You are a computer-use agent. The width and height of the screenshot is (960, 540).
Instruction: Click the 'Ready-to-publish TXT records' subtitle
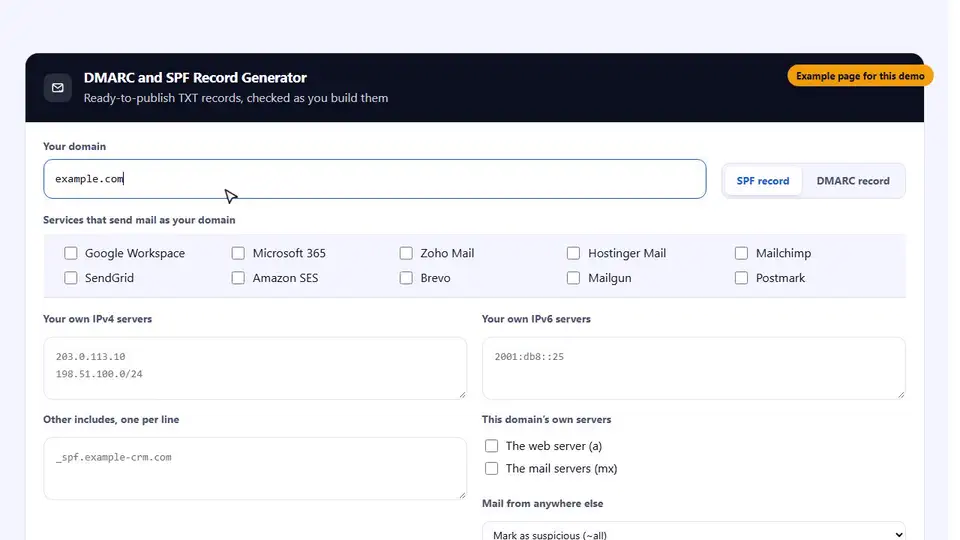pyautogui.click(x=236, y=98)
